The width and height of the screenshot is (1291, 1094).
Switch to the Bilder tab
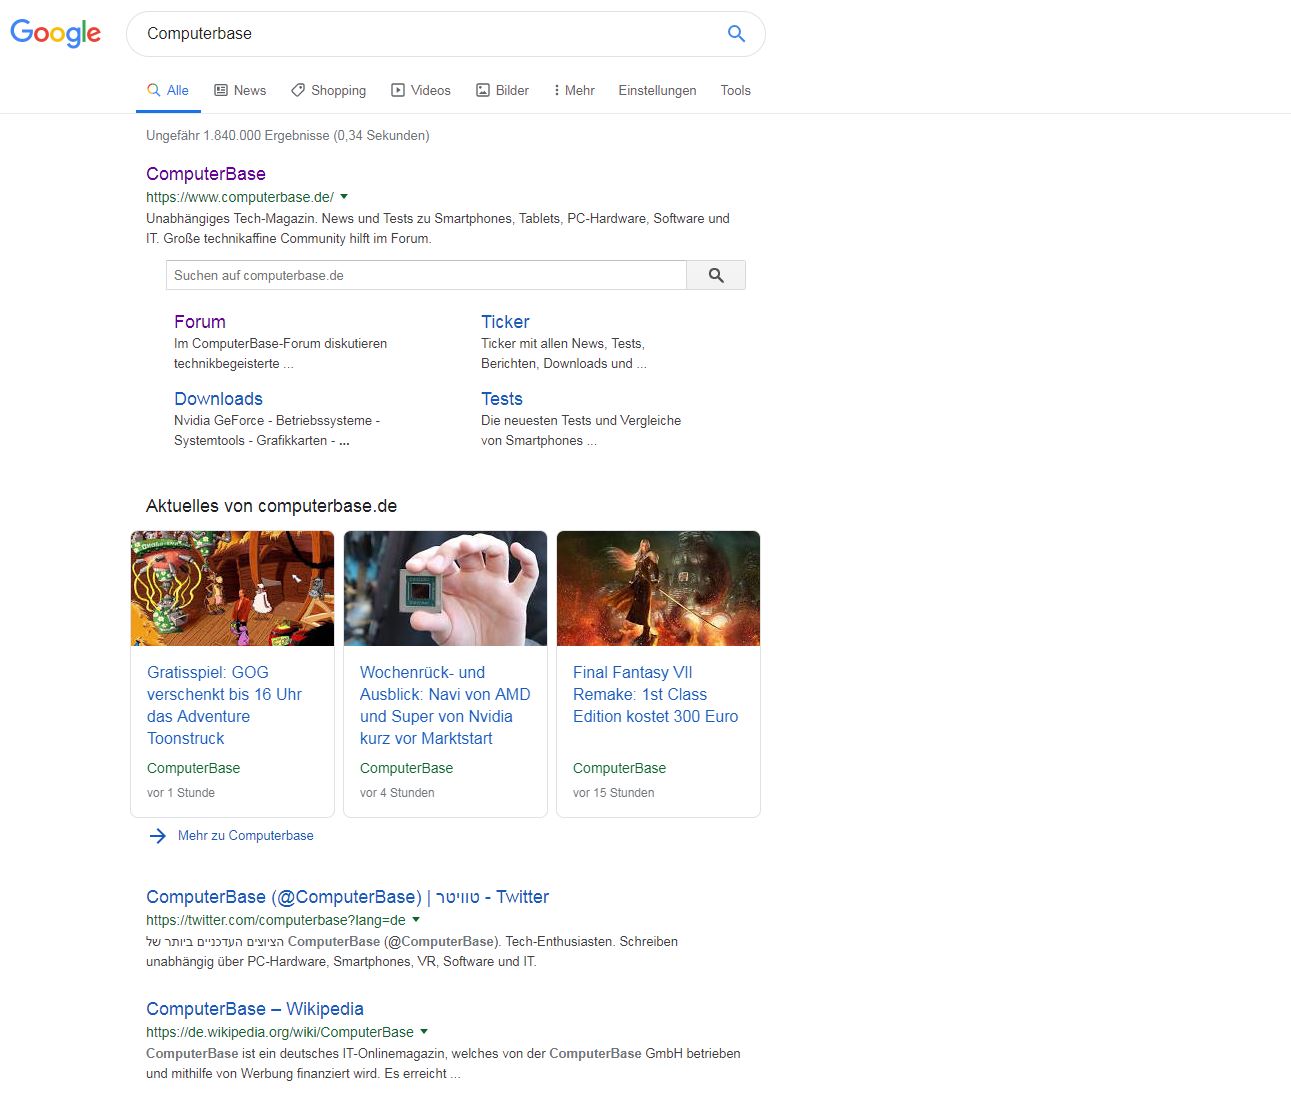coord(502,90)
